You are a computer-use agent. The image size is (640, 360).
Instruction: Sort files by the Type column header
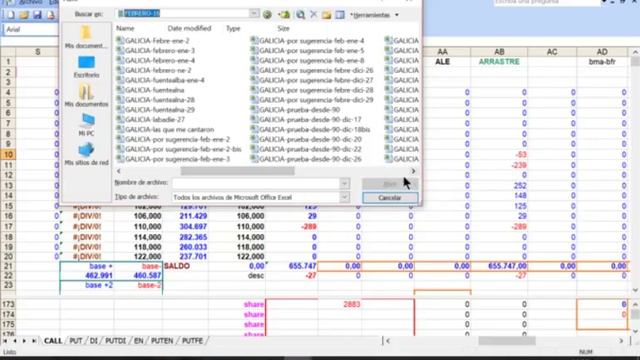(x=233, y=29)
